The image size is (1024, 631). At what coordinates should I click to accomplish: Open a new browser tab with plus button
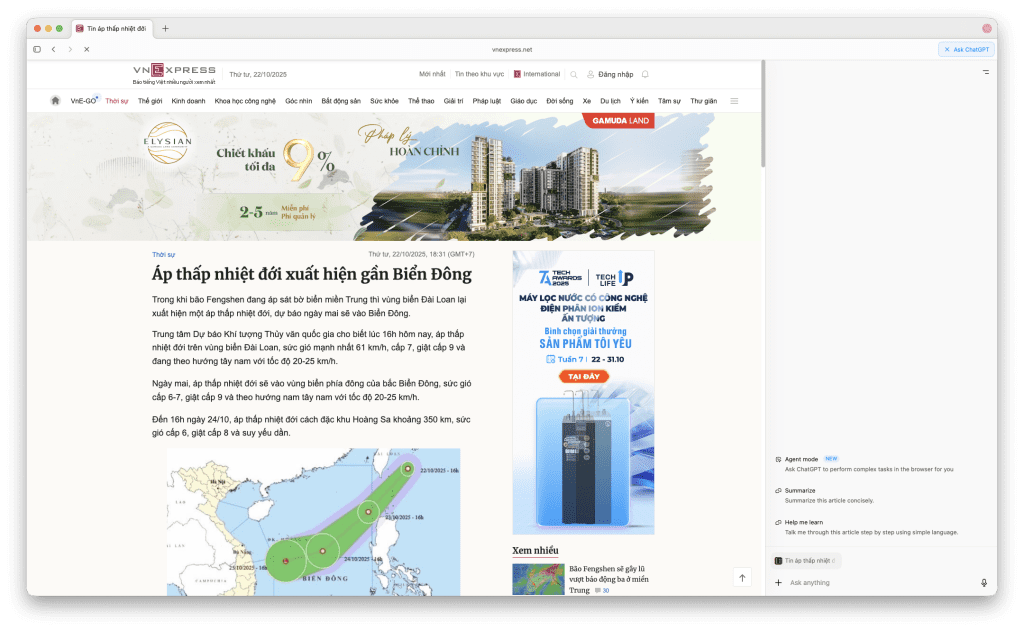pyautogui.click(x=165, y=28)
